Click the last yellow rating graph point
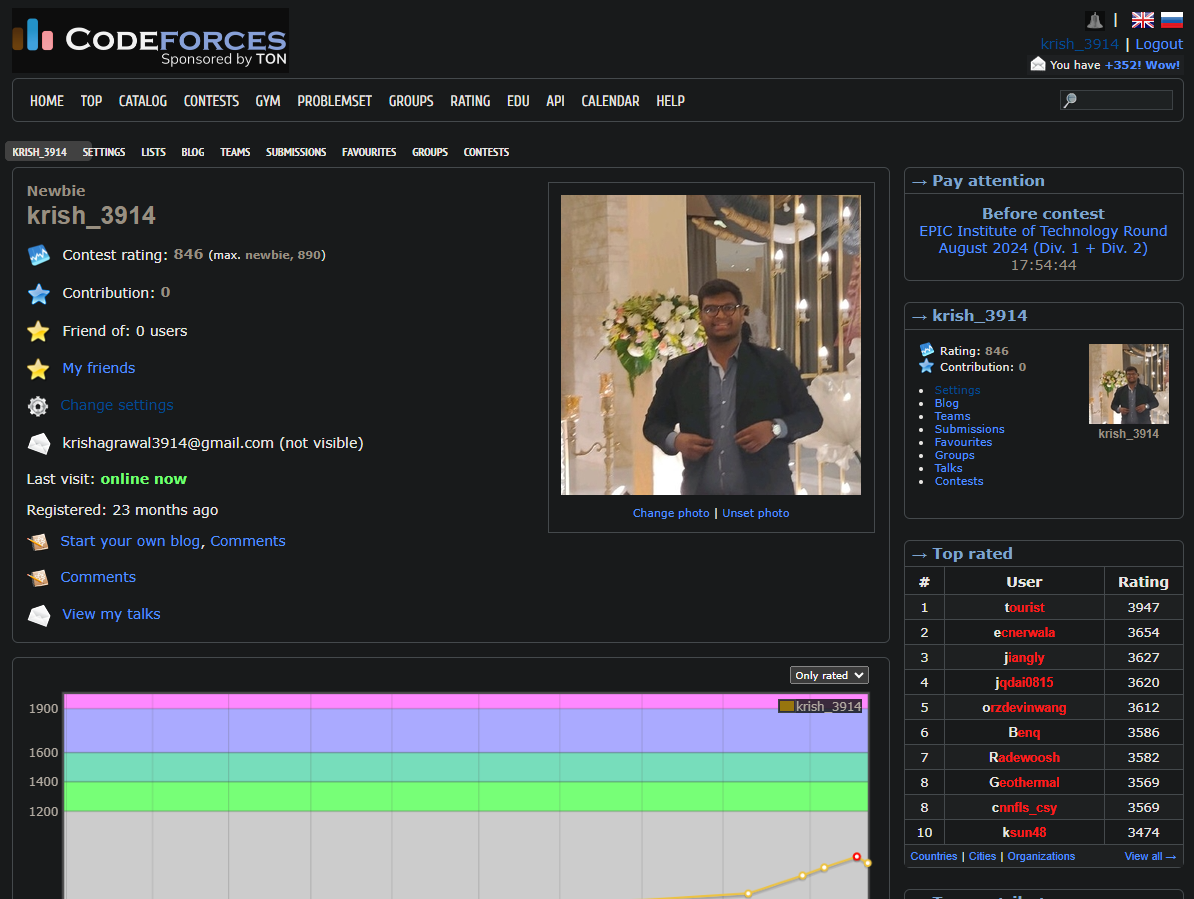The height and width of the screenshot is (899, 1194). point(867,862)
